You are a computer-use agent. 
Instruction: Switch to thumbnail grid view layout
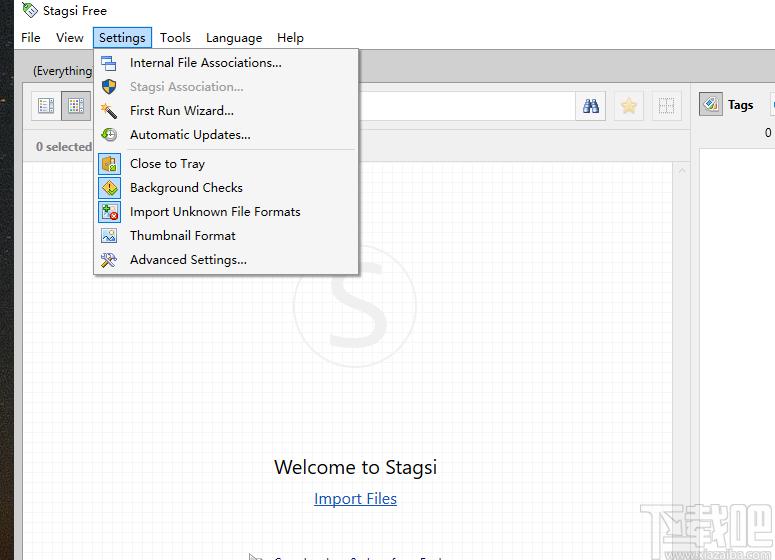pos(76,106)
